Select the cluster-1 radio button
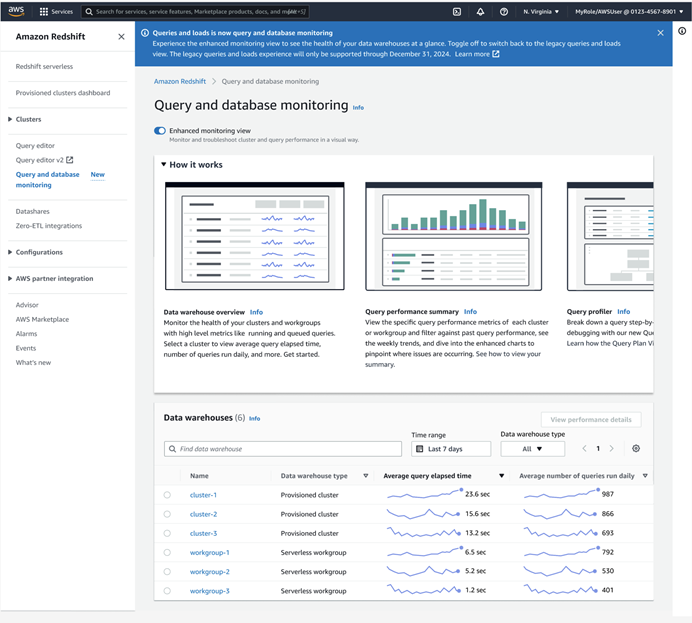This screenshot has width=692, height=623. click(x=167, y=495)
